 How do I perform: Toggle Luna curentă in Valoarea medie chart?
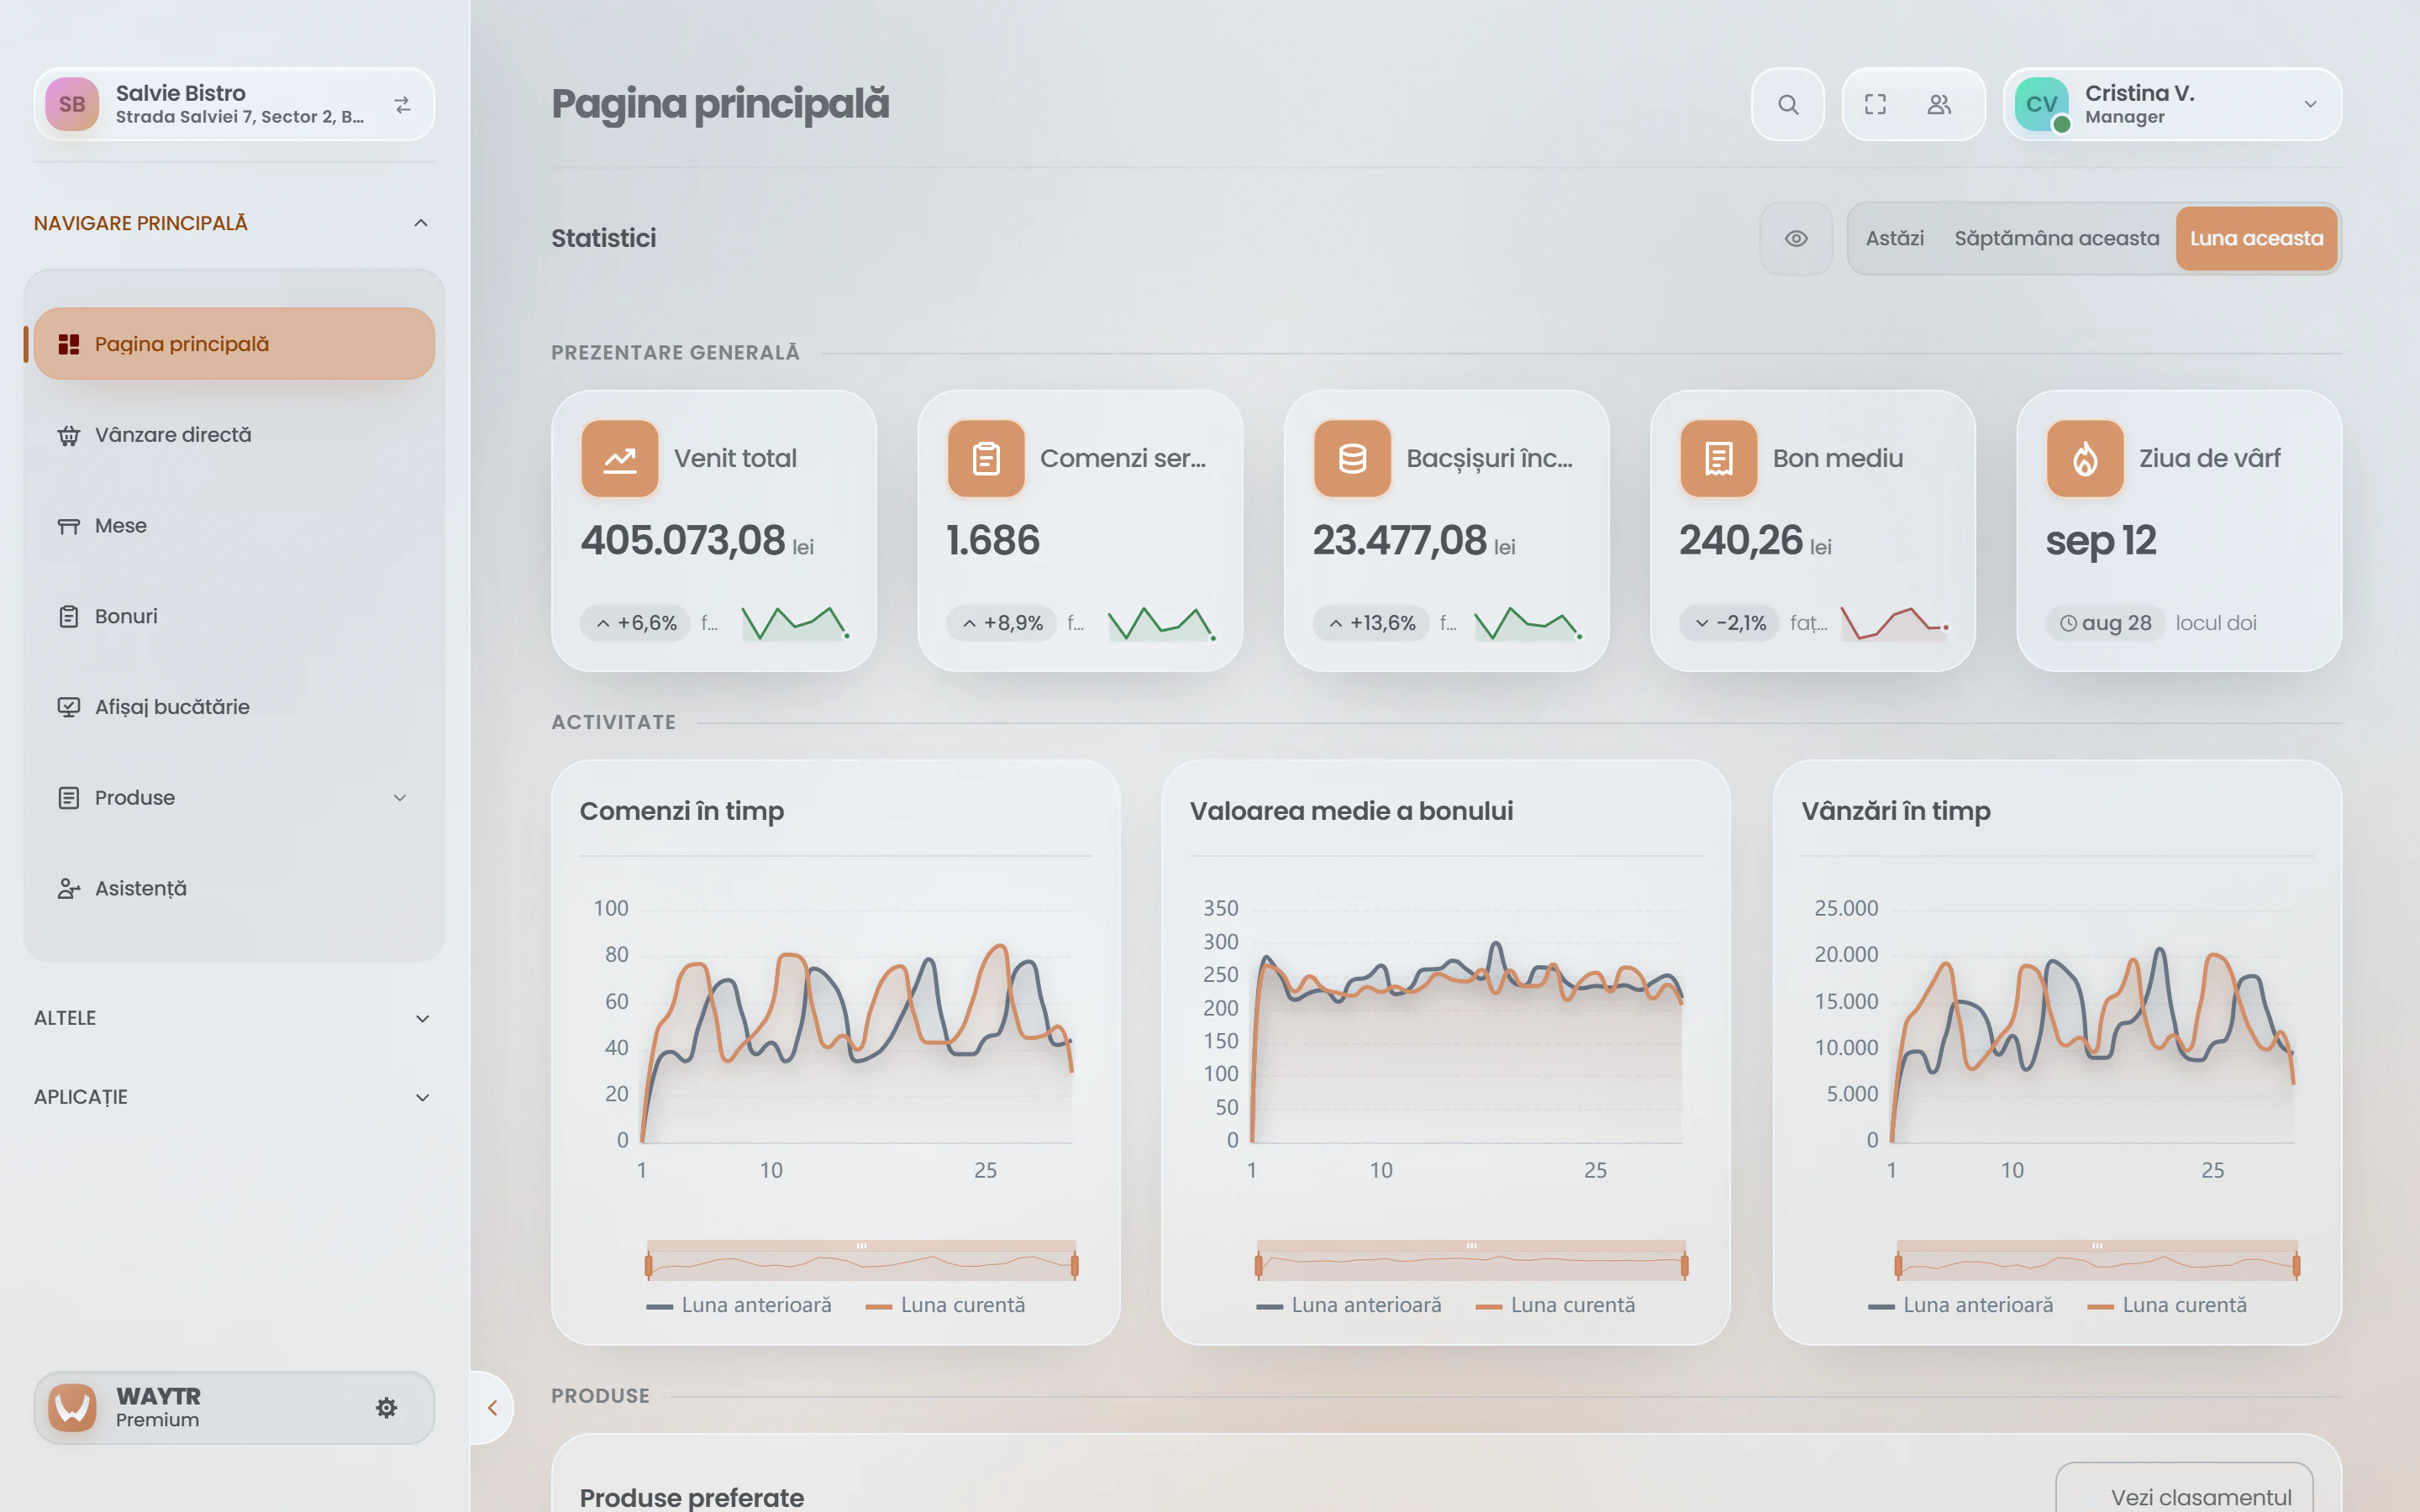click(1556, 1305)
